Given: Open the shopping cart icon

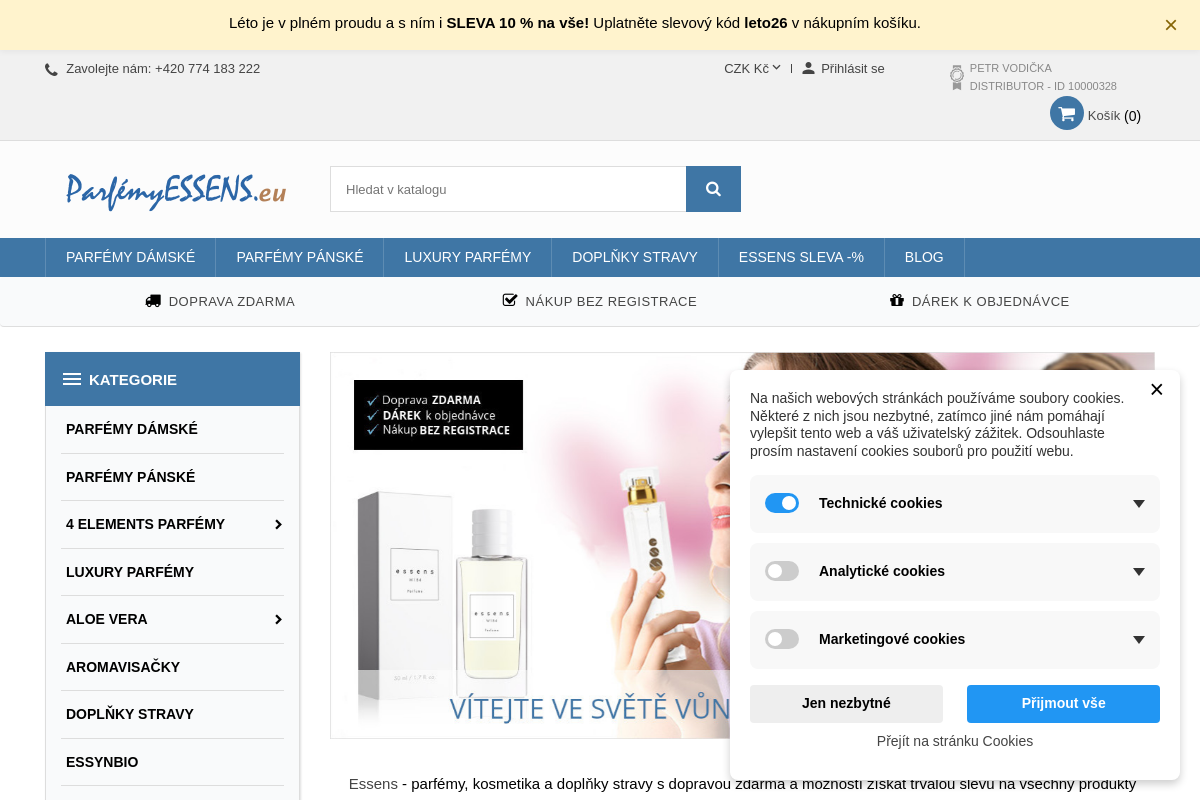Looking at the screenshot, I should (x=1067, y=113).
